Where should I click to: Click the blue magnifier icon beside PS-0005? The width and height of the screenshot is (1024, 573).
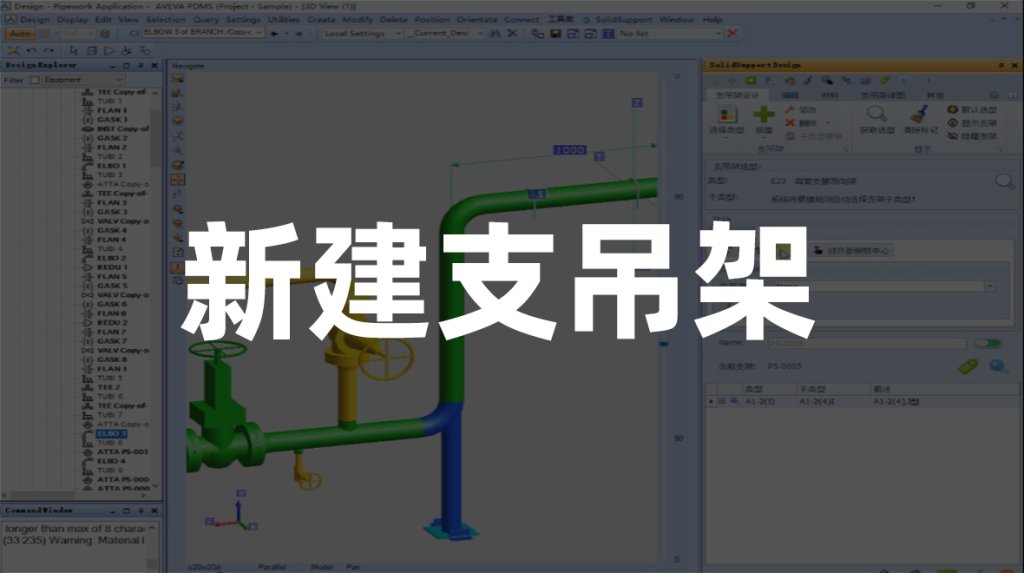999,367
